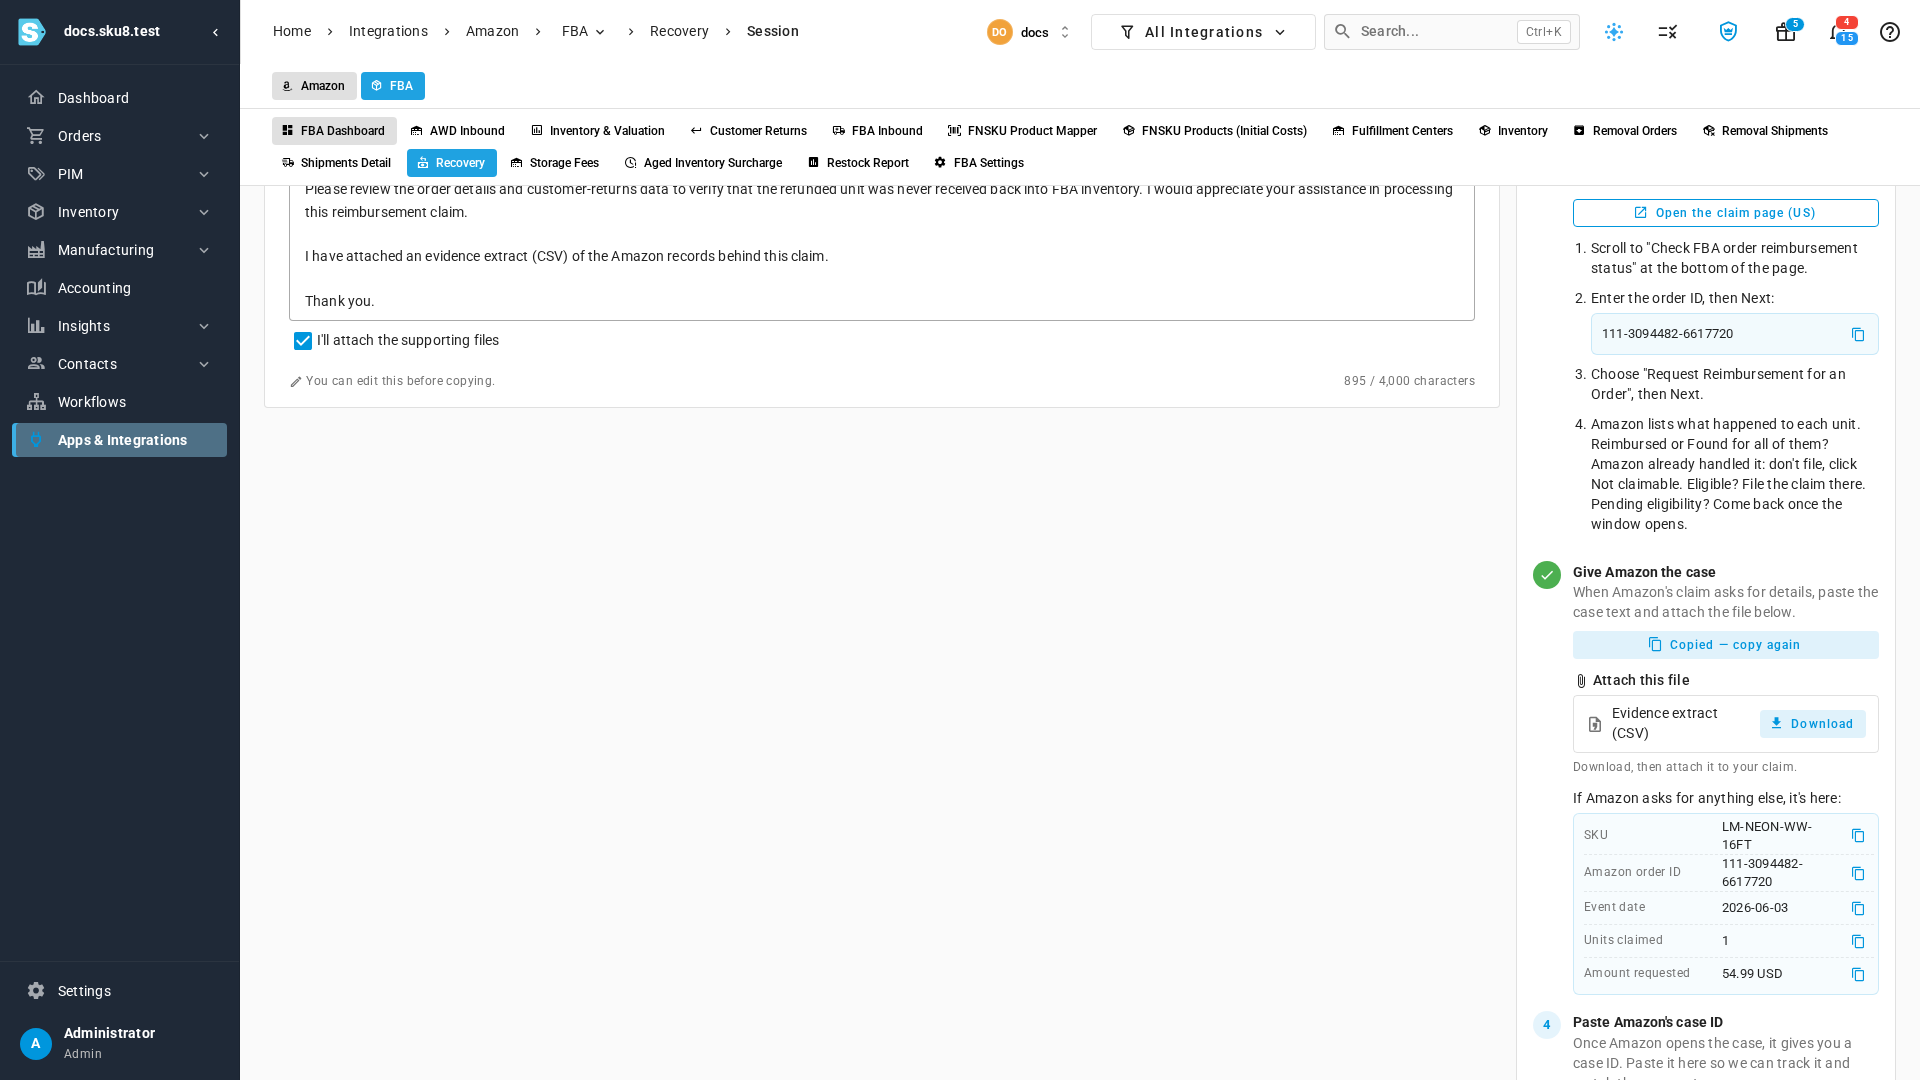Collapse the sidebar with the left chevron
The image size is (1920, 1080).
[x=215, y=32]
